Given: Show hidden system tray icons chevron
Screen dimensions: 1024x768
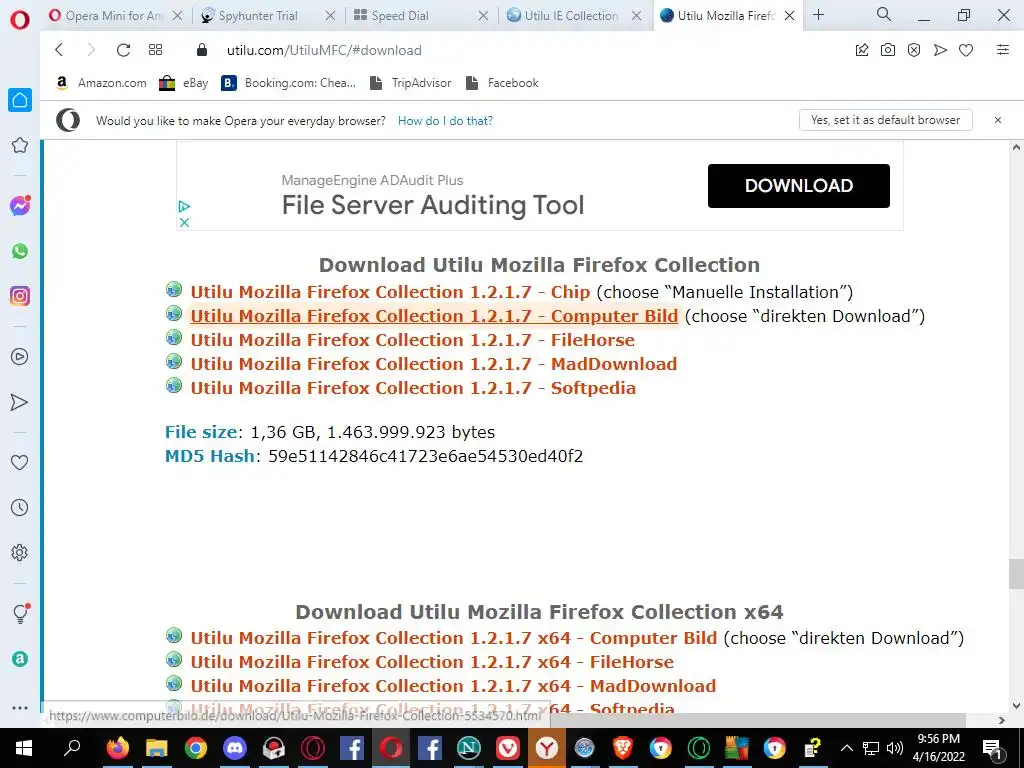Looking at the screenshot, I should tap(846, 748).
